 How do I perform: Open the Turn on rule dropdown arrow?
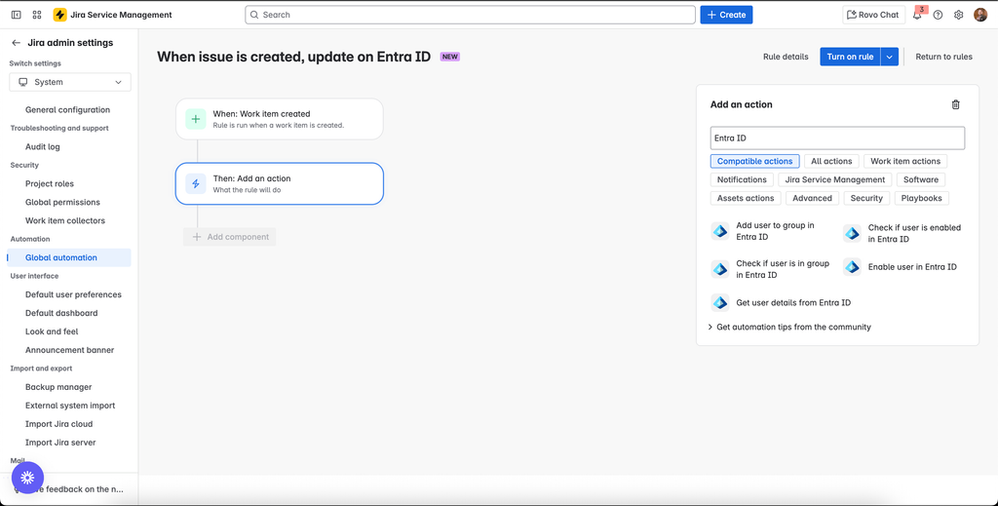890,57
